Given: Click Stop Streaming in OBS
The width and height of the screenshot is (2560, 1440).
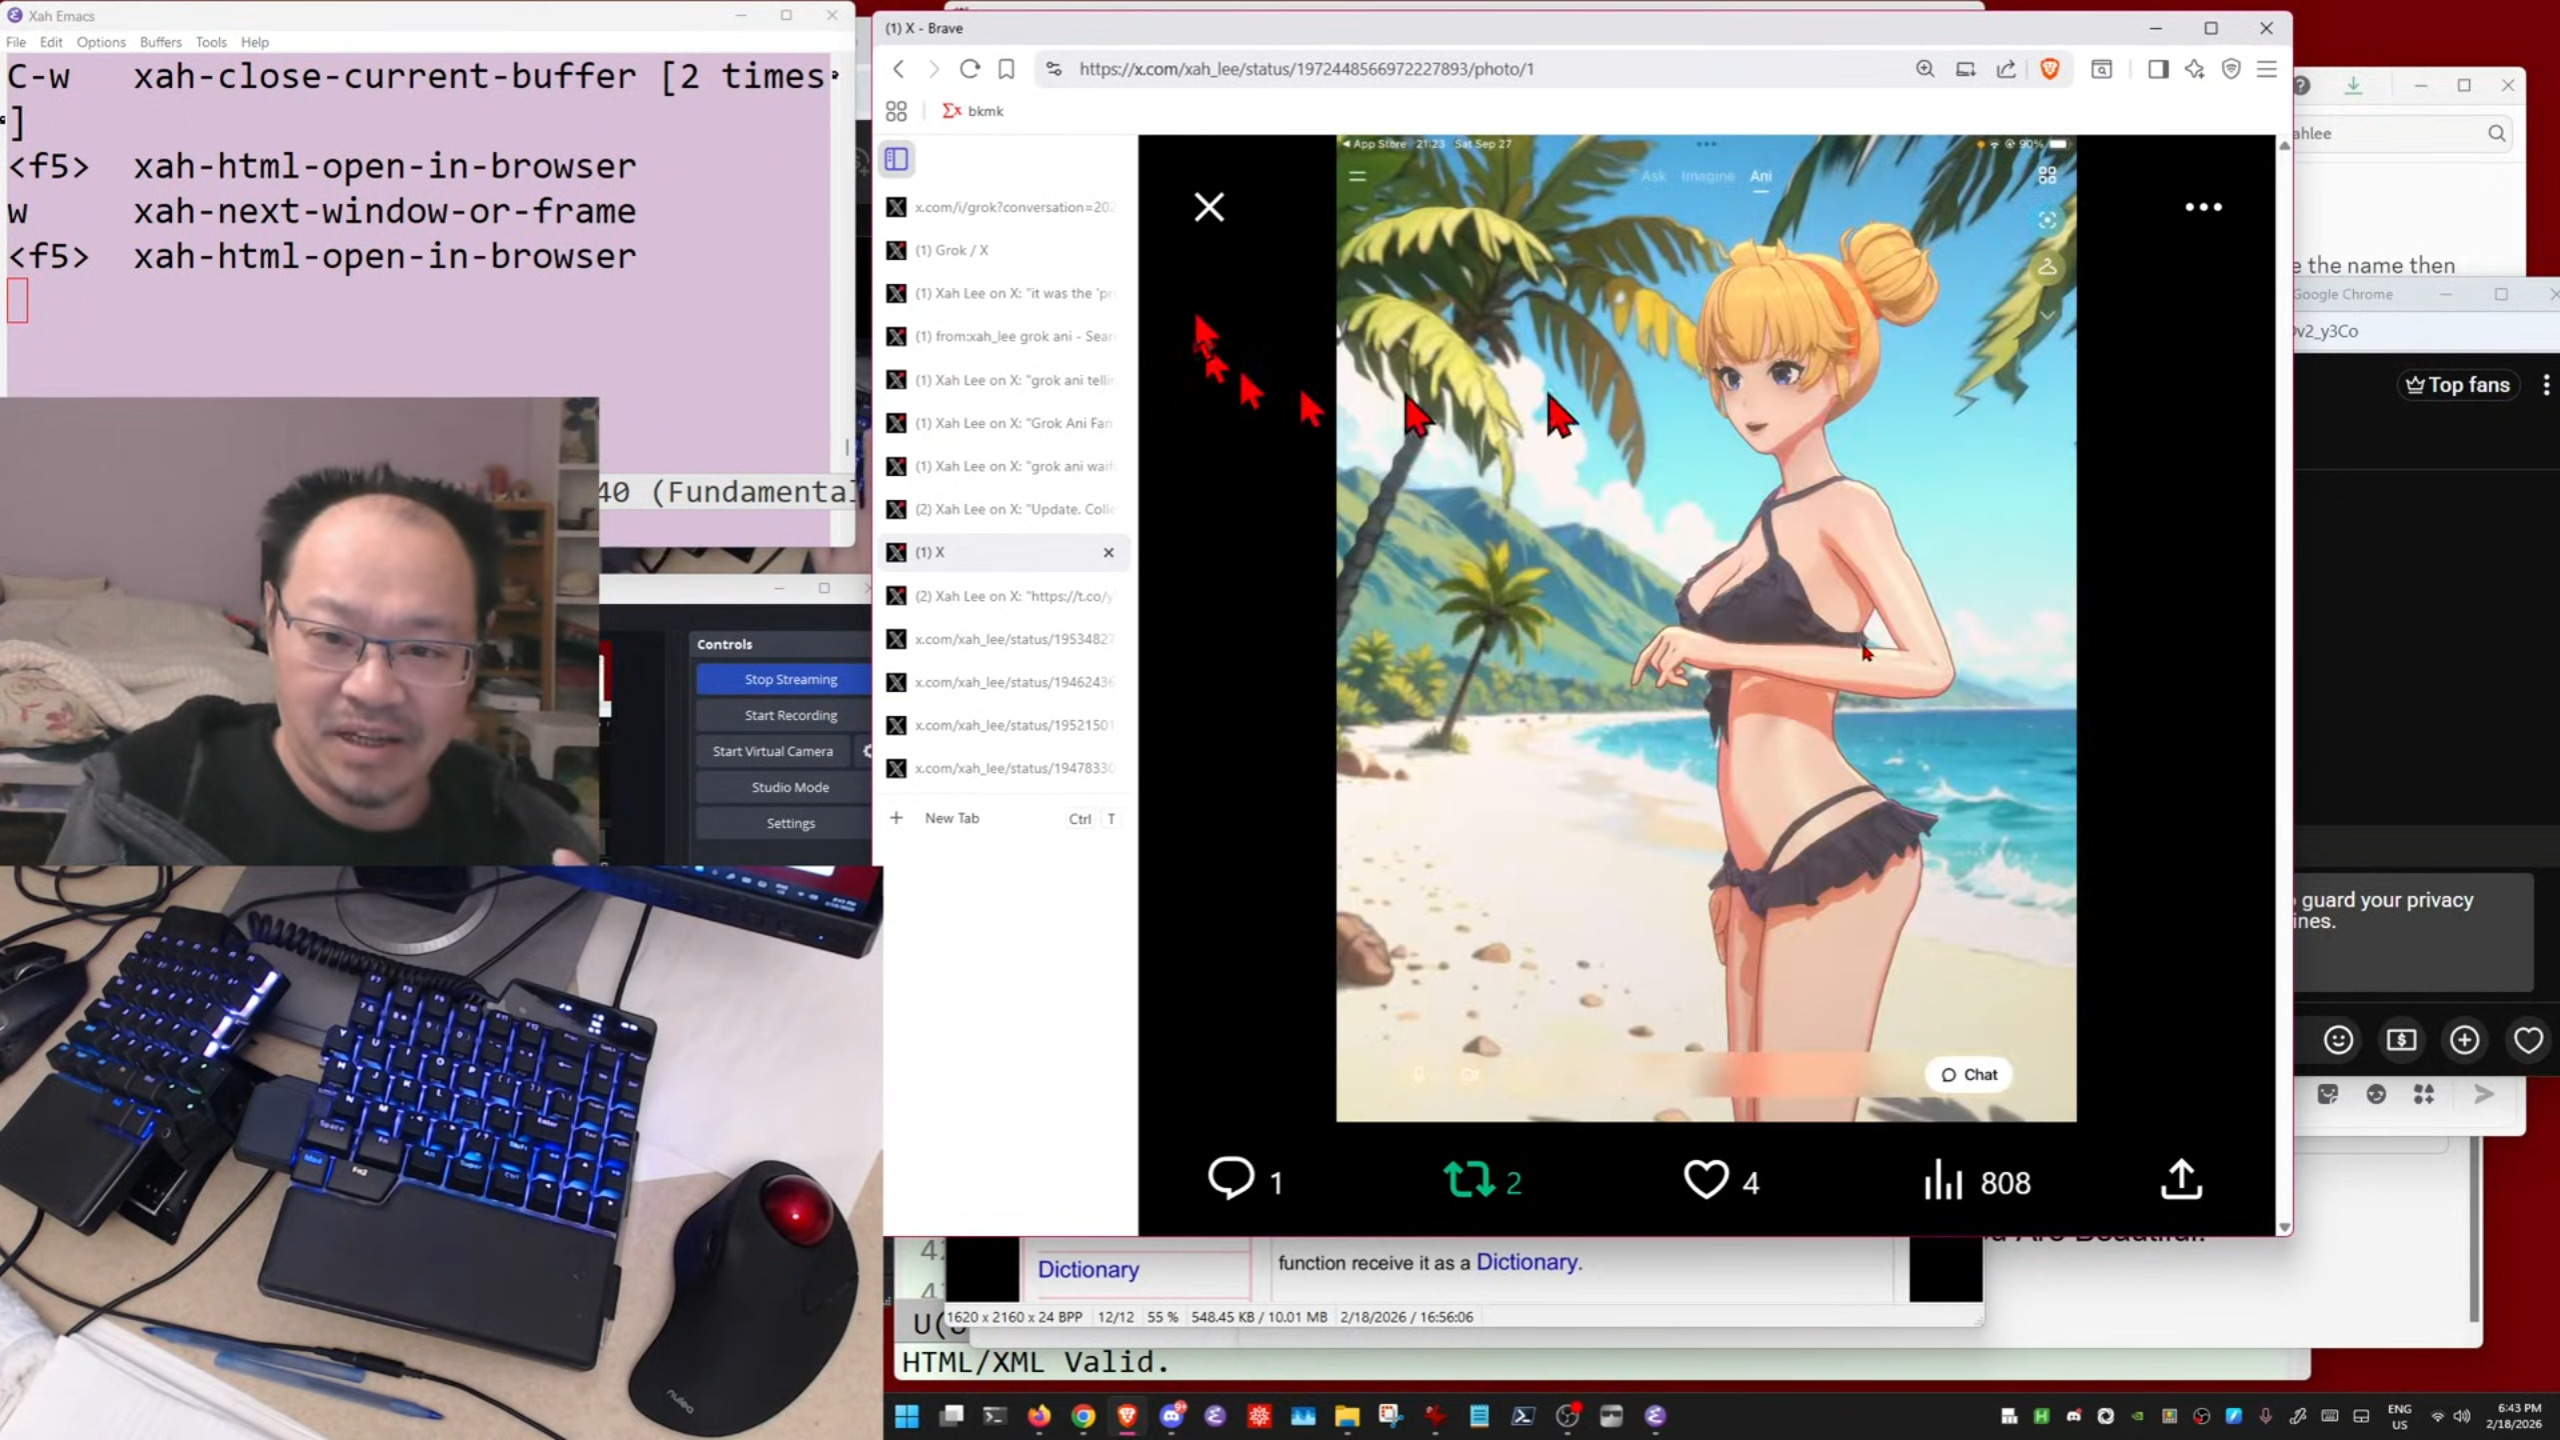Looking at the screenshot, I should point(789,679).
